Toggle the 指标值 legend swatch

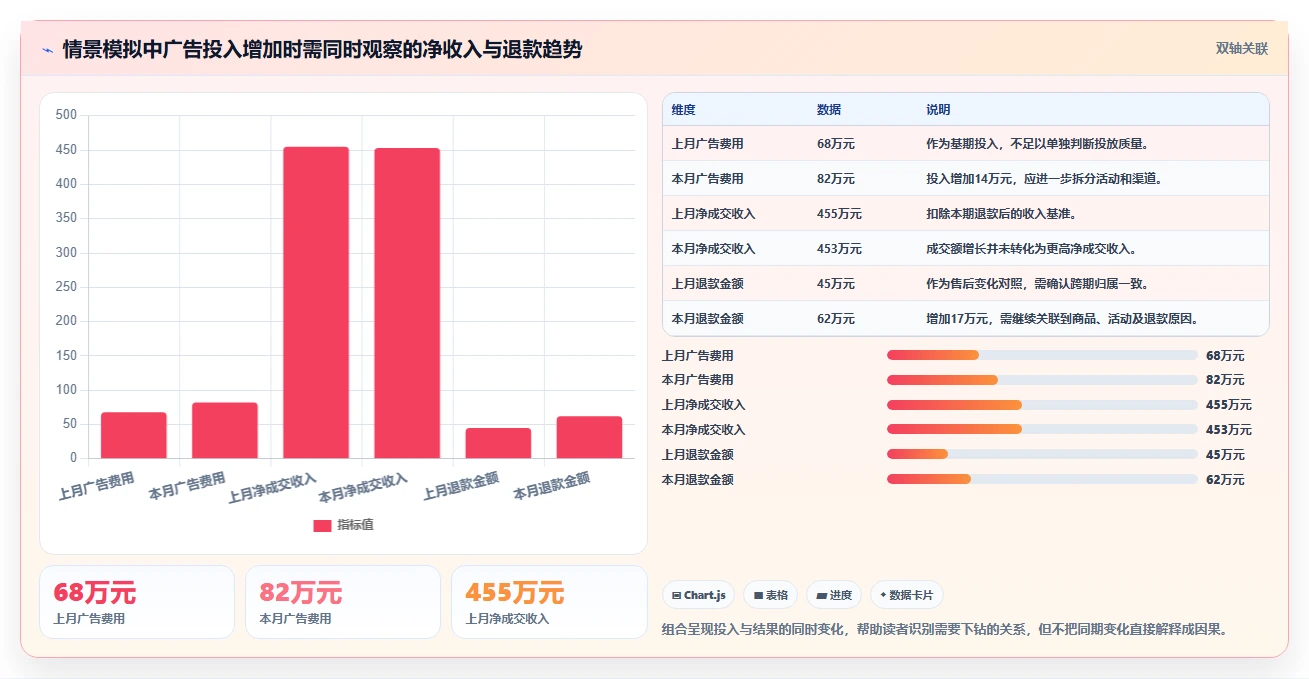[322, 525]
